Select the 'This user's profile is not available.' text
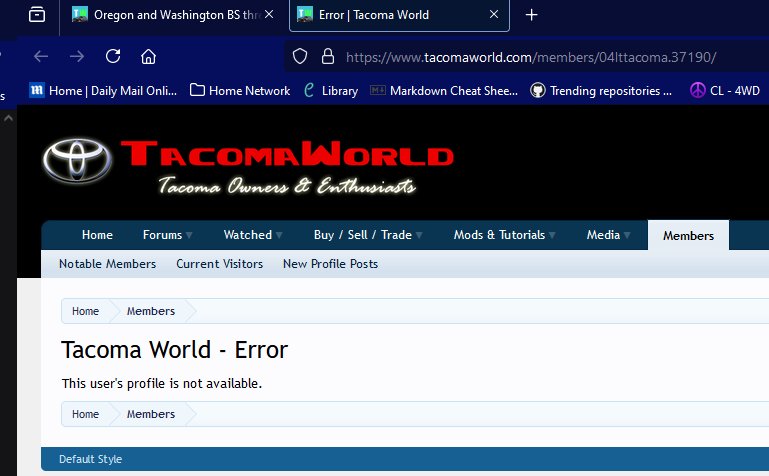769x476 pixels. (x=162, y=383)
